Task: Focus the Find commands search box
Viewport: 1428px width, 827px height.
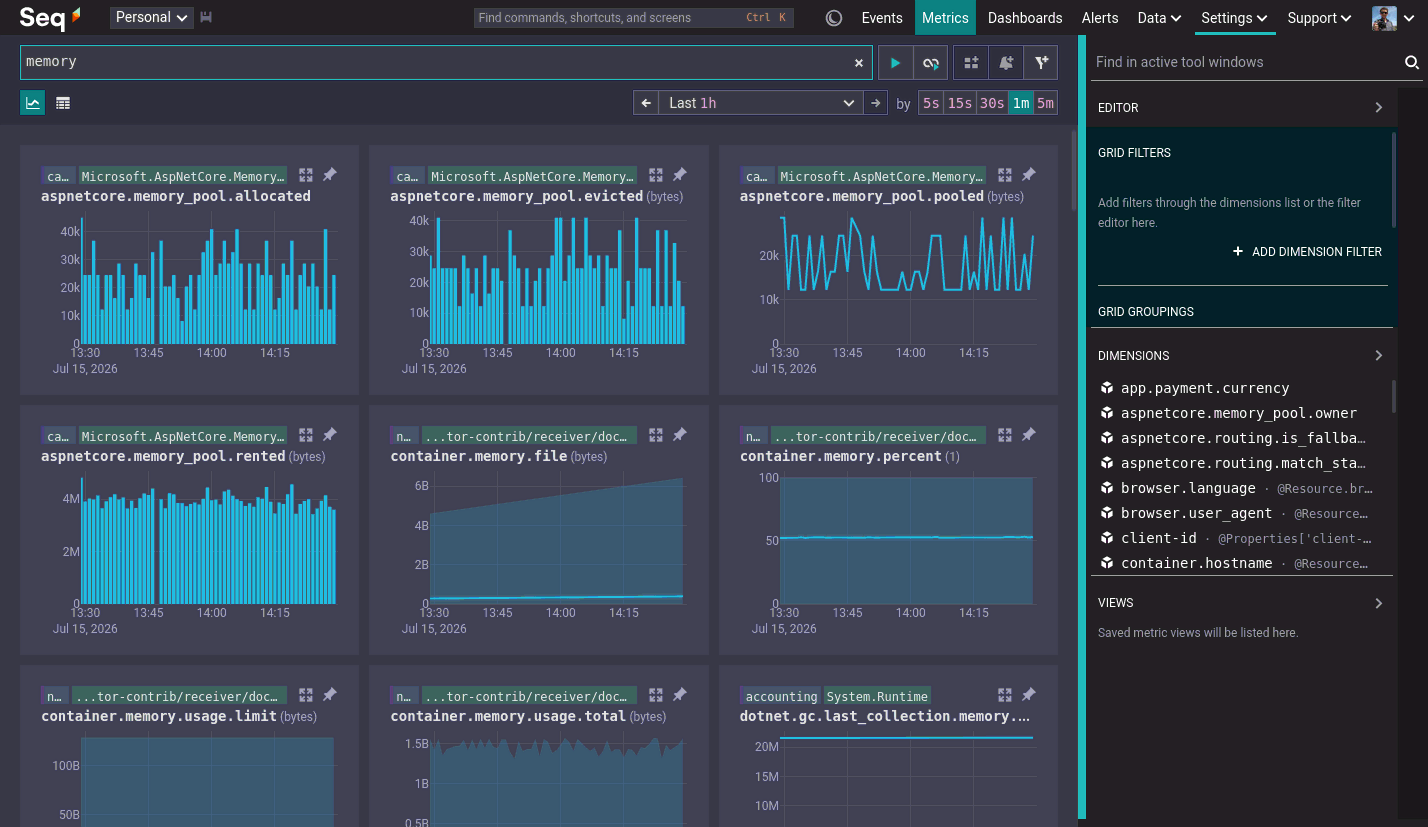Action: (x=634, y=18)
